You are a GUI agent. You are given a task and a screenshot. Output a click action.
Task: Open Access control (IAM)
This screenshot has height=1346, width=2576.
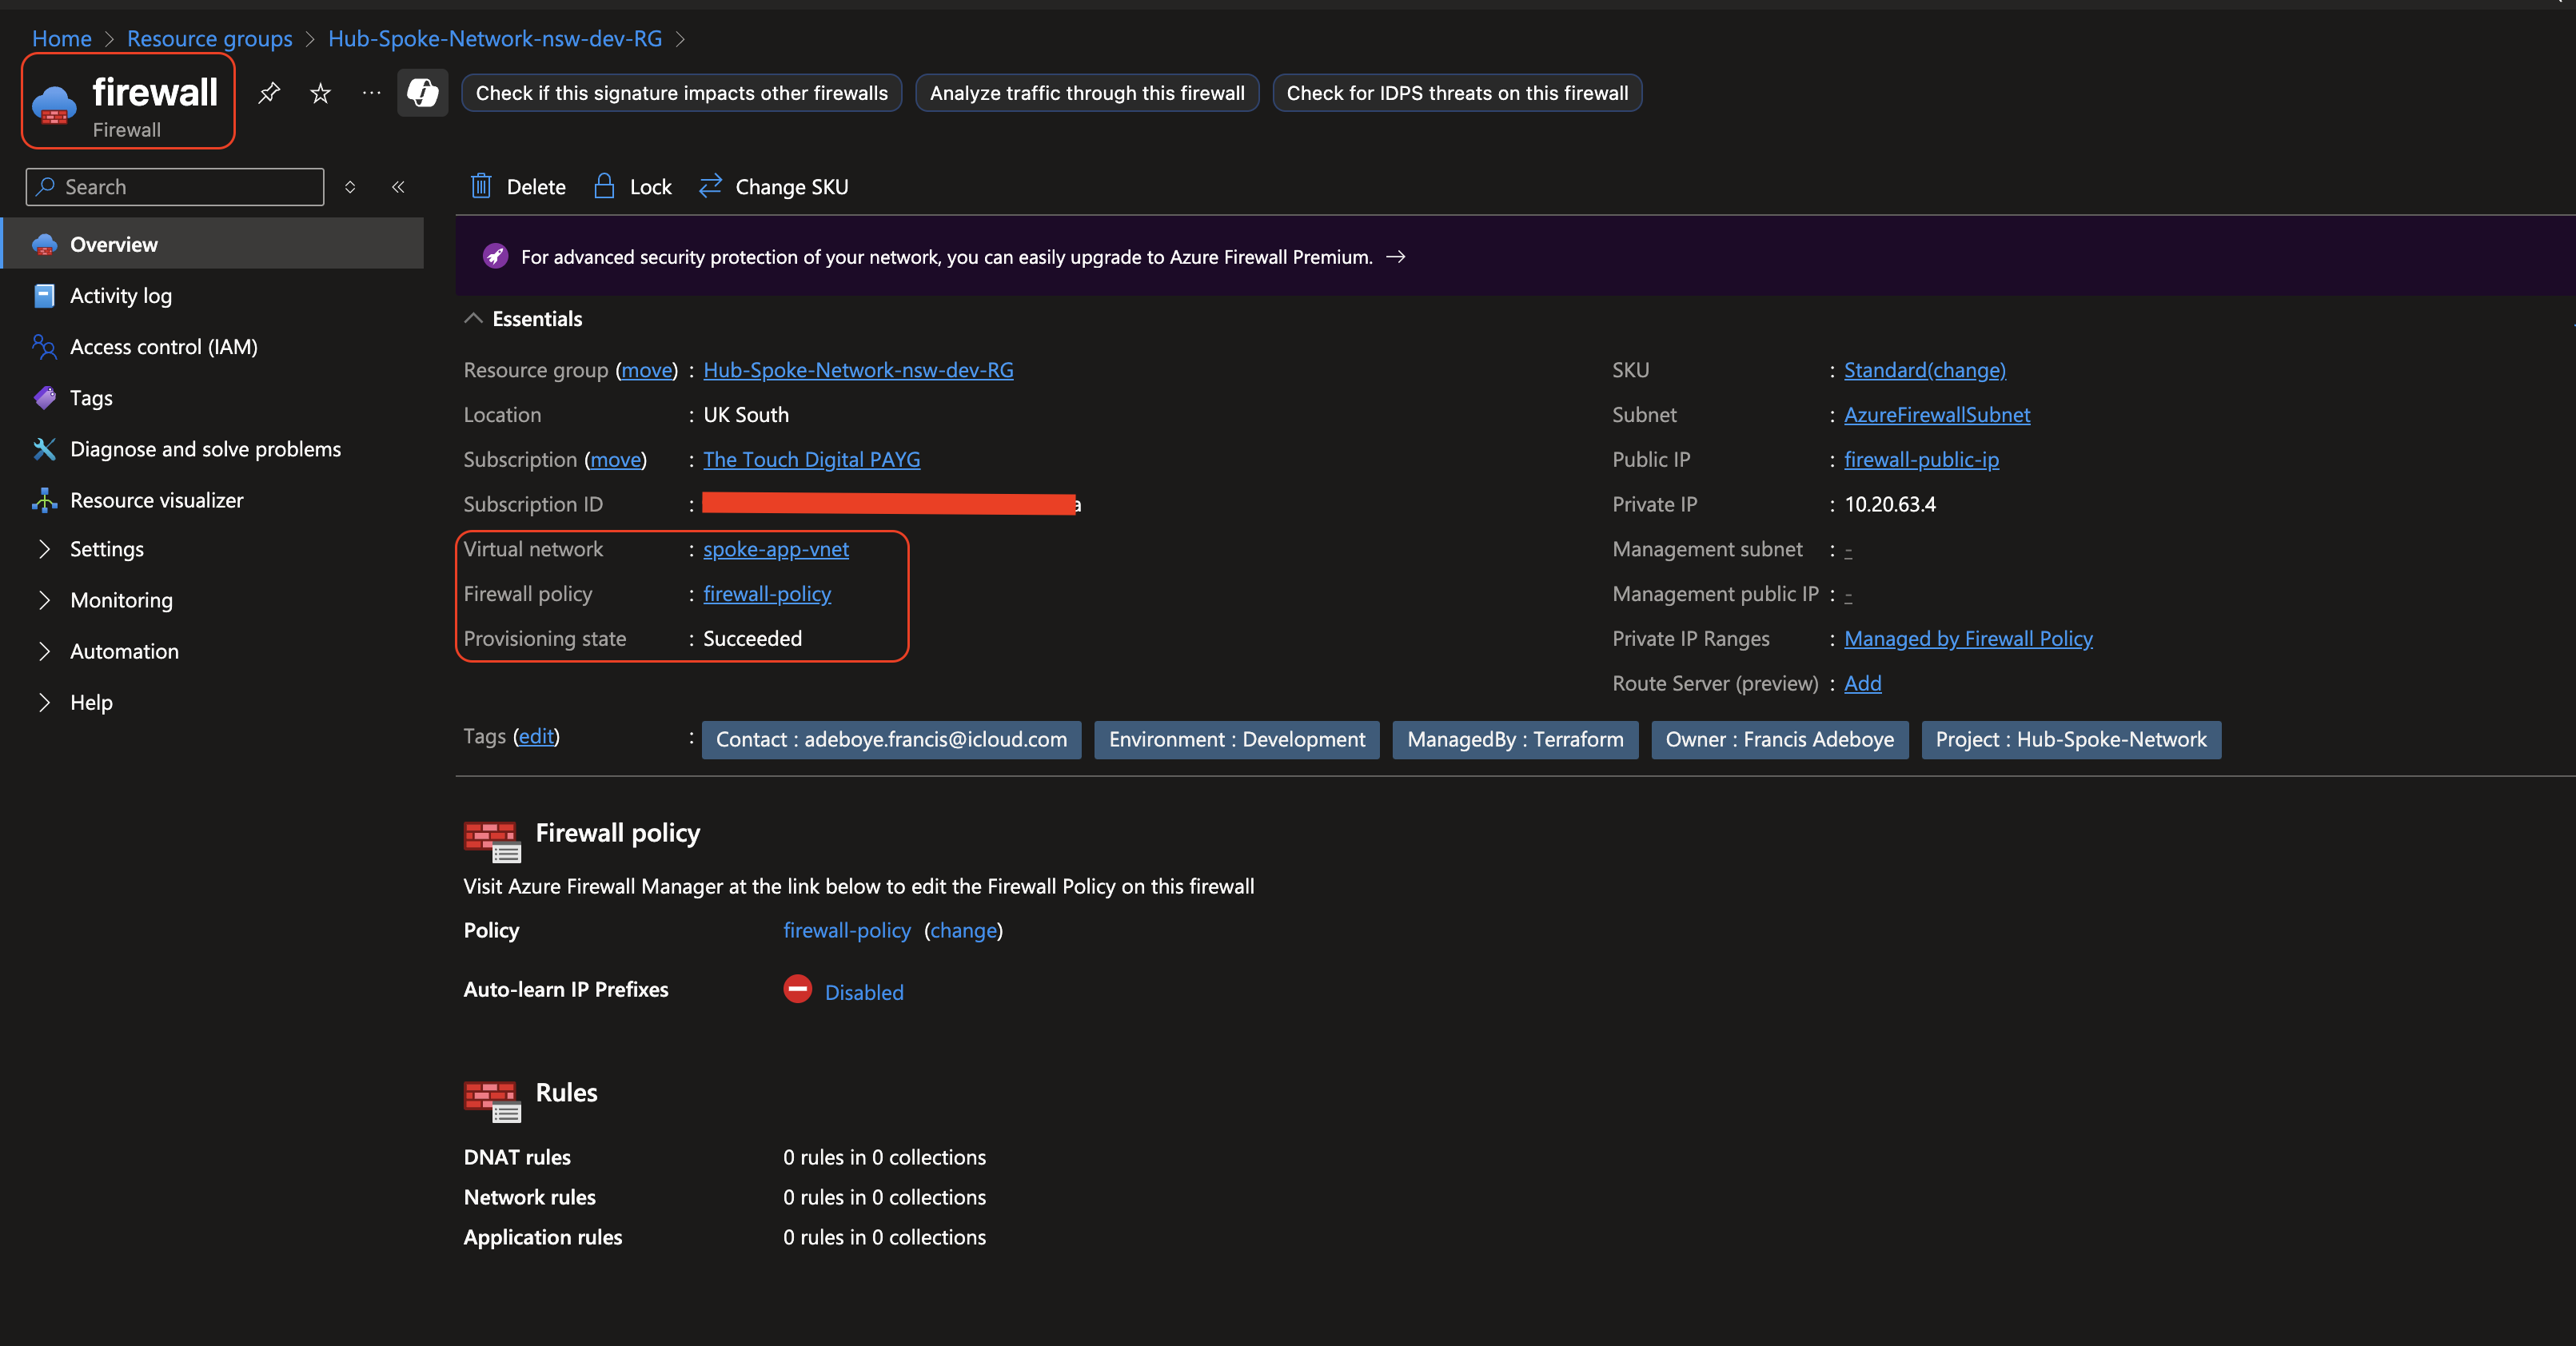[163, 346]
